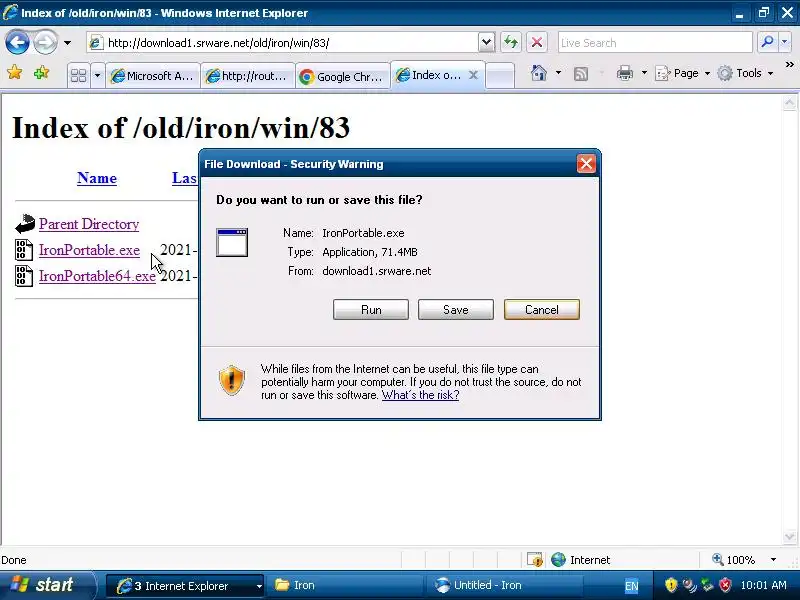Click the Print icon
The height and width of the screenshot is (600, 800).
pyautogui.click(x=624, y=73)
